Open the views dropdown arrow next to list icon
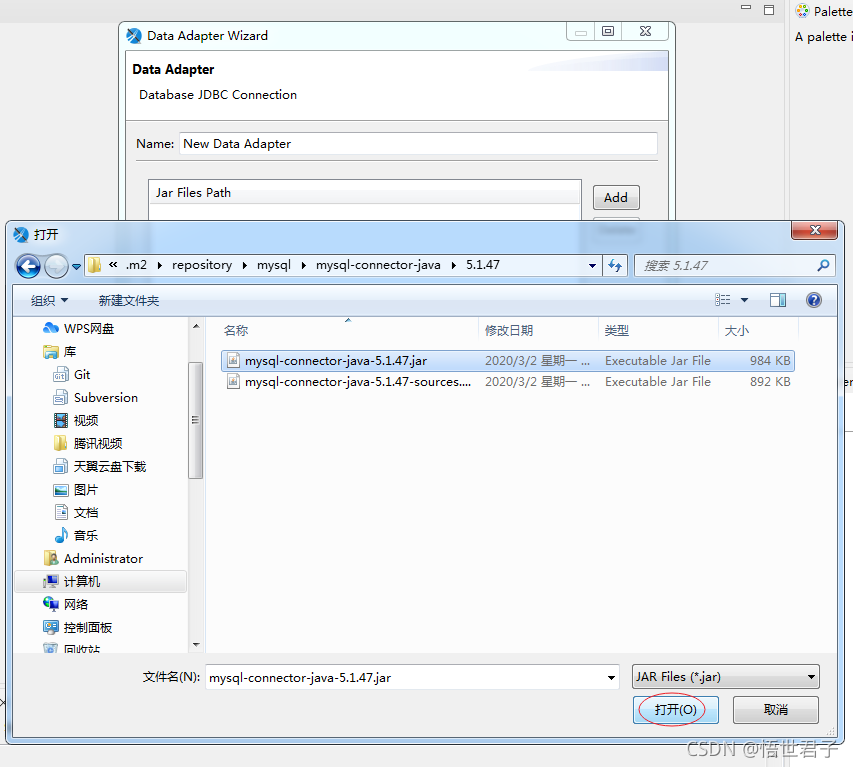The height and width of the screenshot is (767, 853). click(744, 299)
